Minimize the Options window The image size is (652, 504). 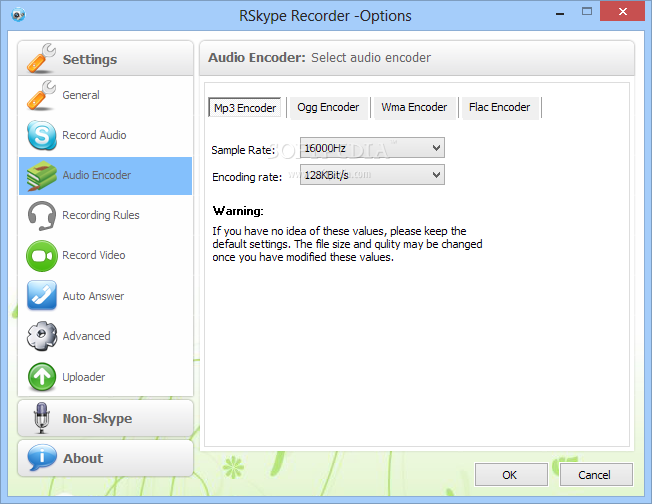(560, 12)
